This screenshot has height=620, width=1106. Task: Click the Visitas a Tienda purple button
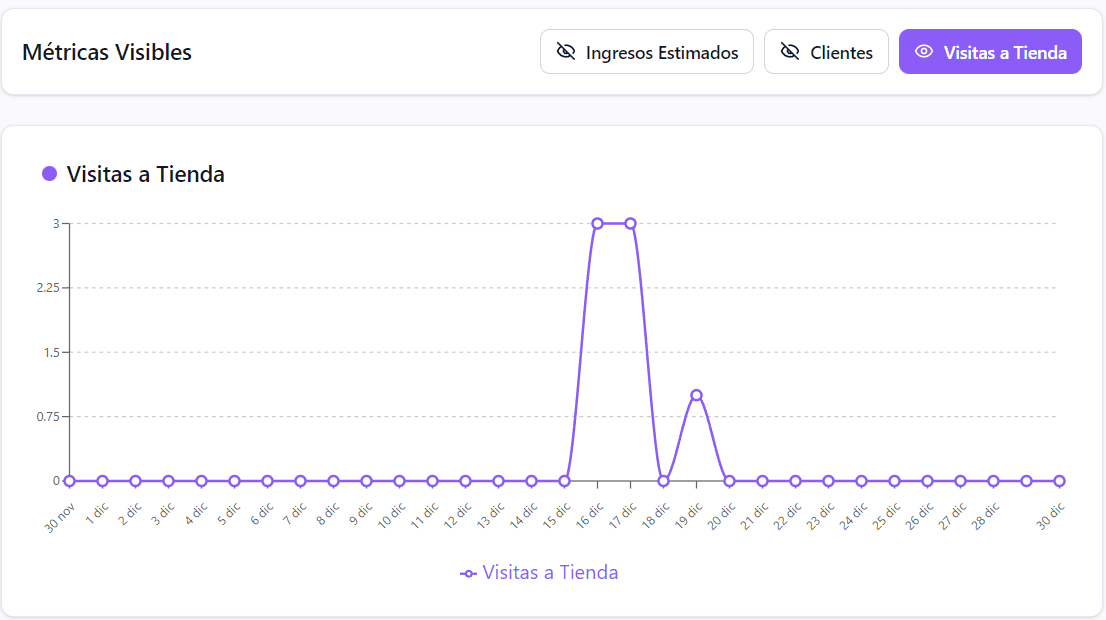click(990, 50)
